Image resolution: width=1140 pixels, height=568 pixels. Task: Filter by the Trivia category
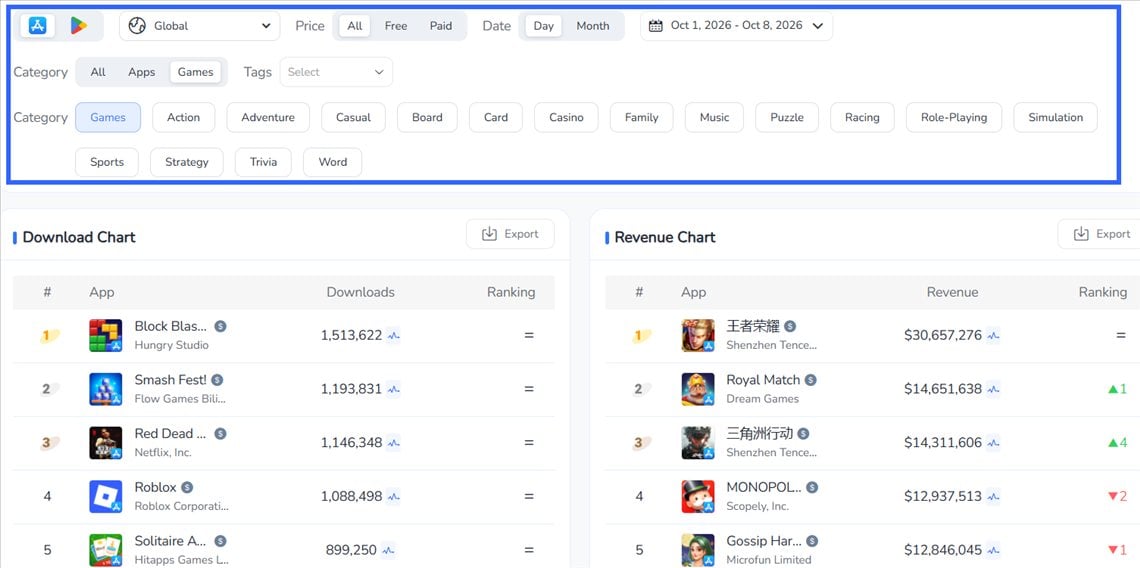tap(263, 162)
